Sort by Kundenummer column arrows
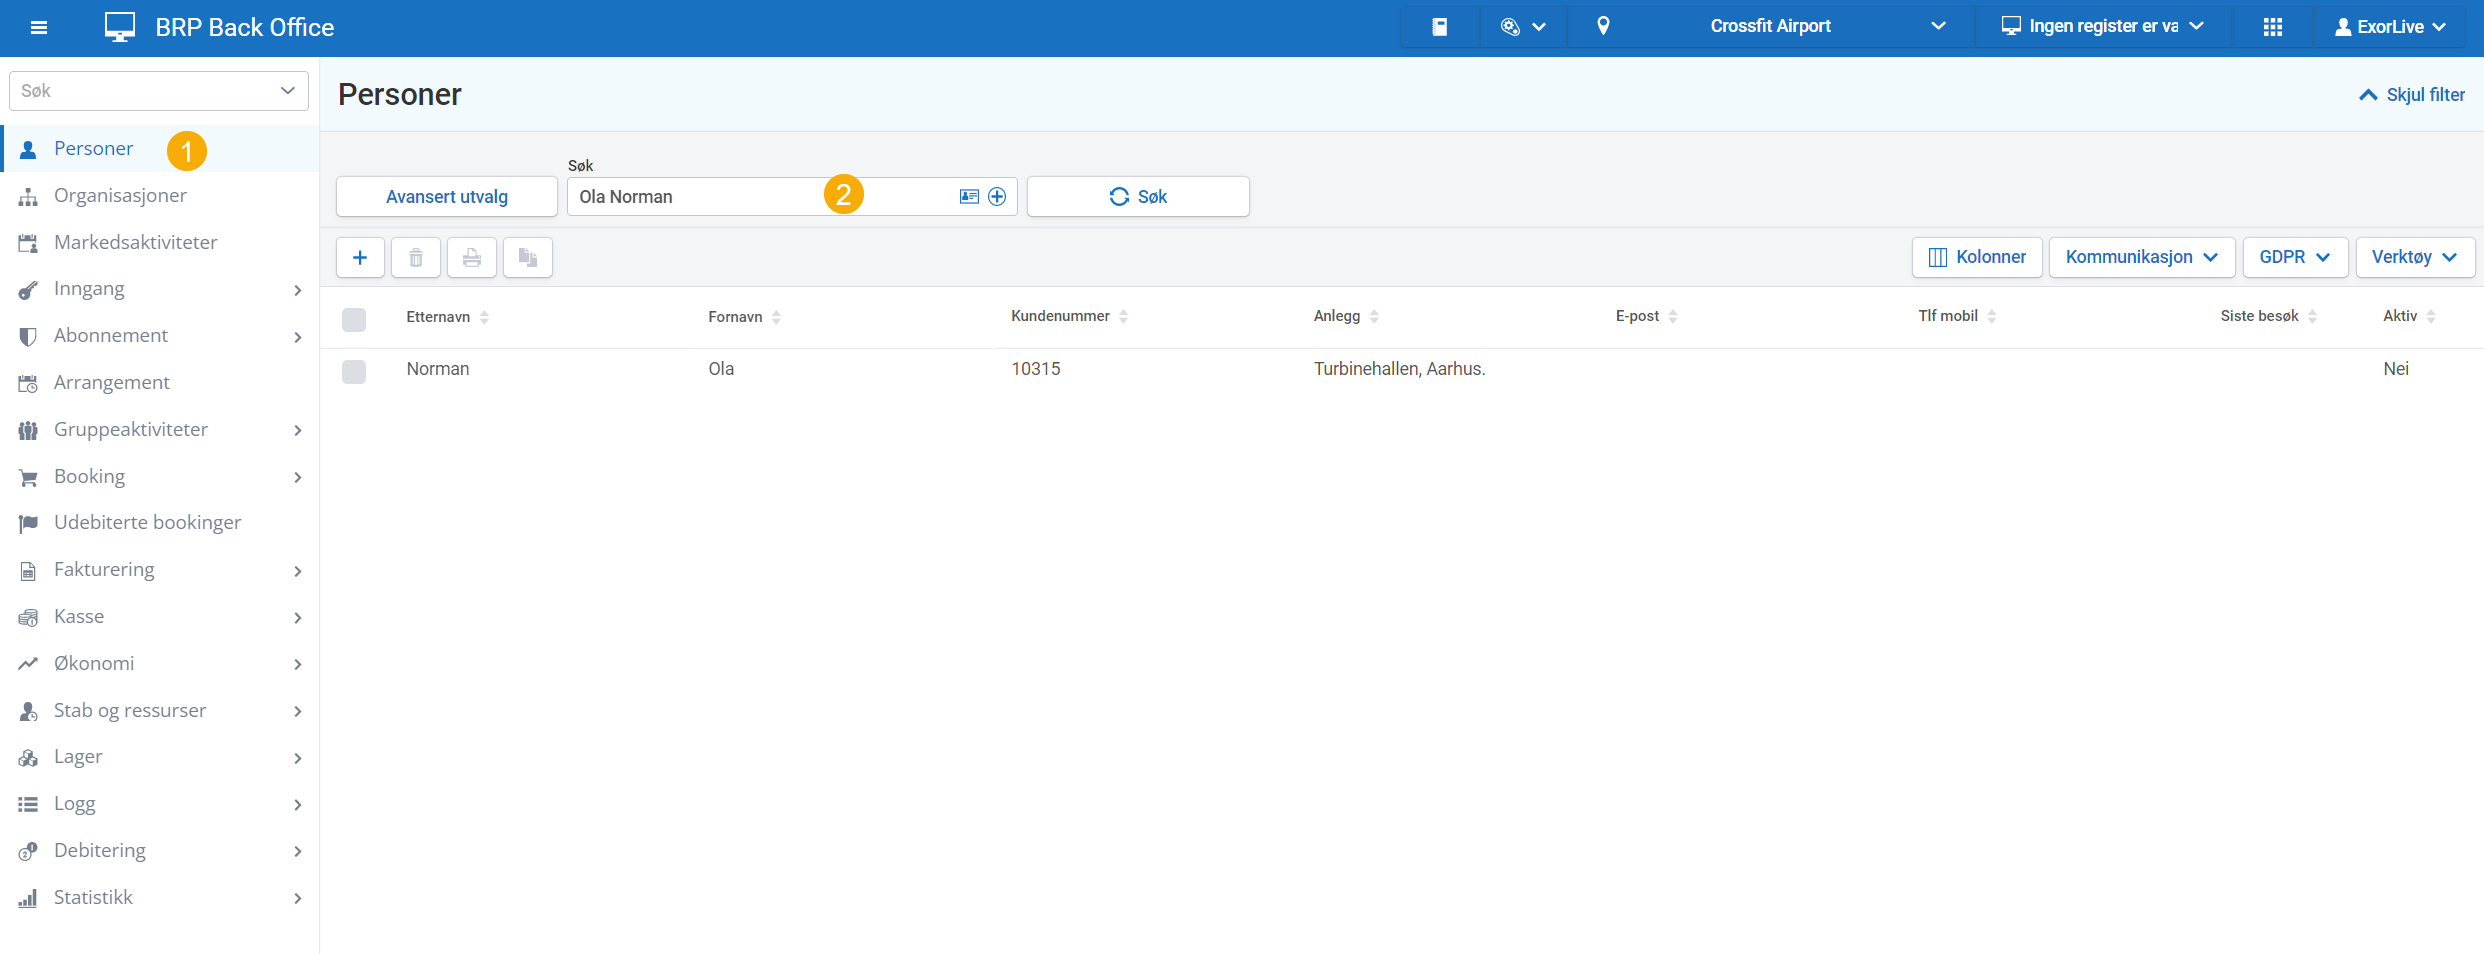The width and height of the screenshot is (2484, 954). (1123, 316)
